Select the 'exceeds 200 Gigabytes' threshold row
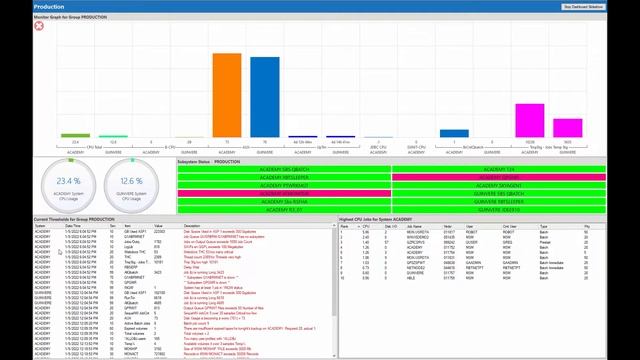 pyautogui.click(x=183, y=231)
